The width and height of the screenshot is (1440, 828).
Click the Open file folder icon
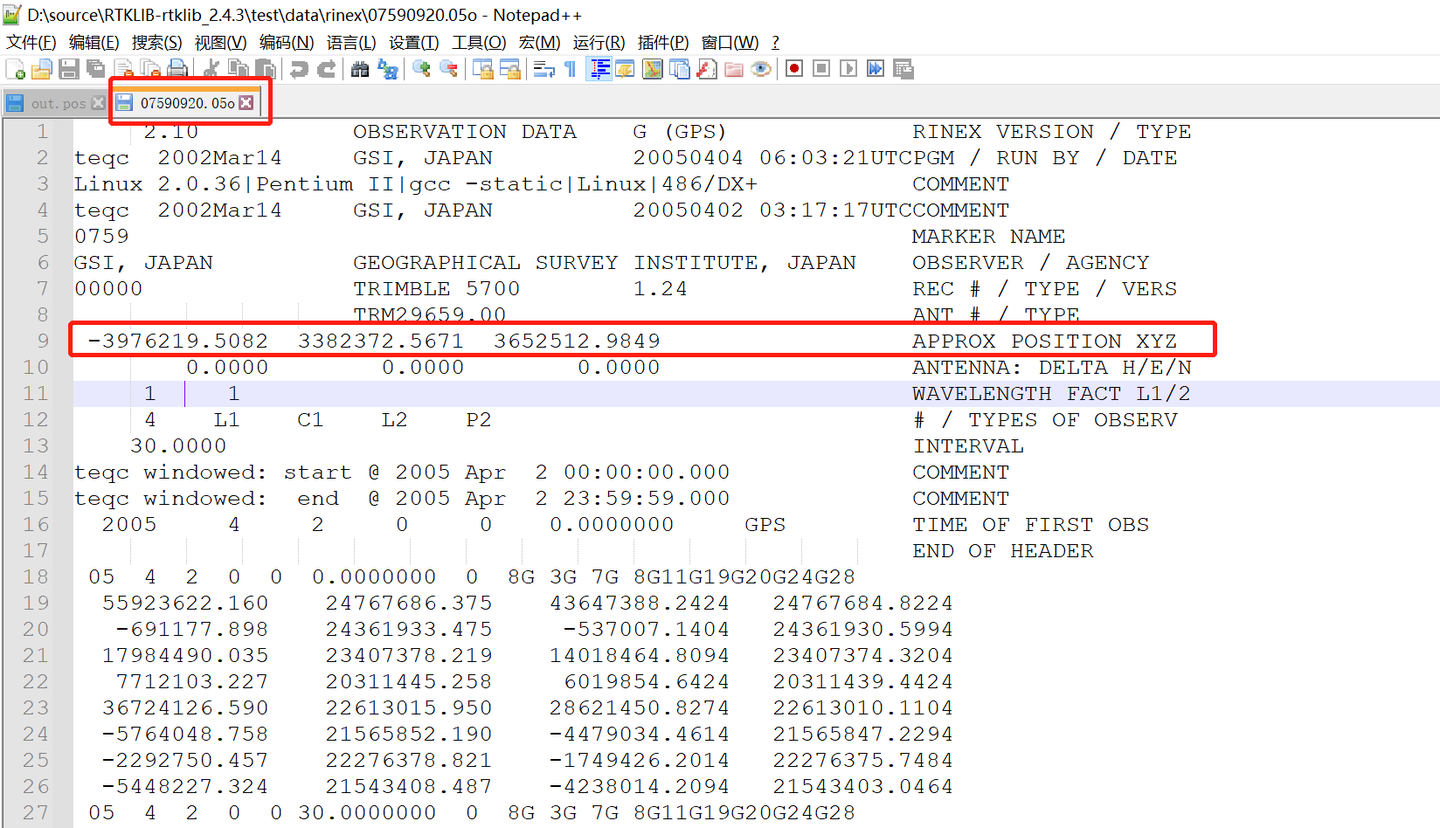coord(42,69)
